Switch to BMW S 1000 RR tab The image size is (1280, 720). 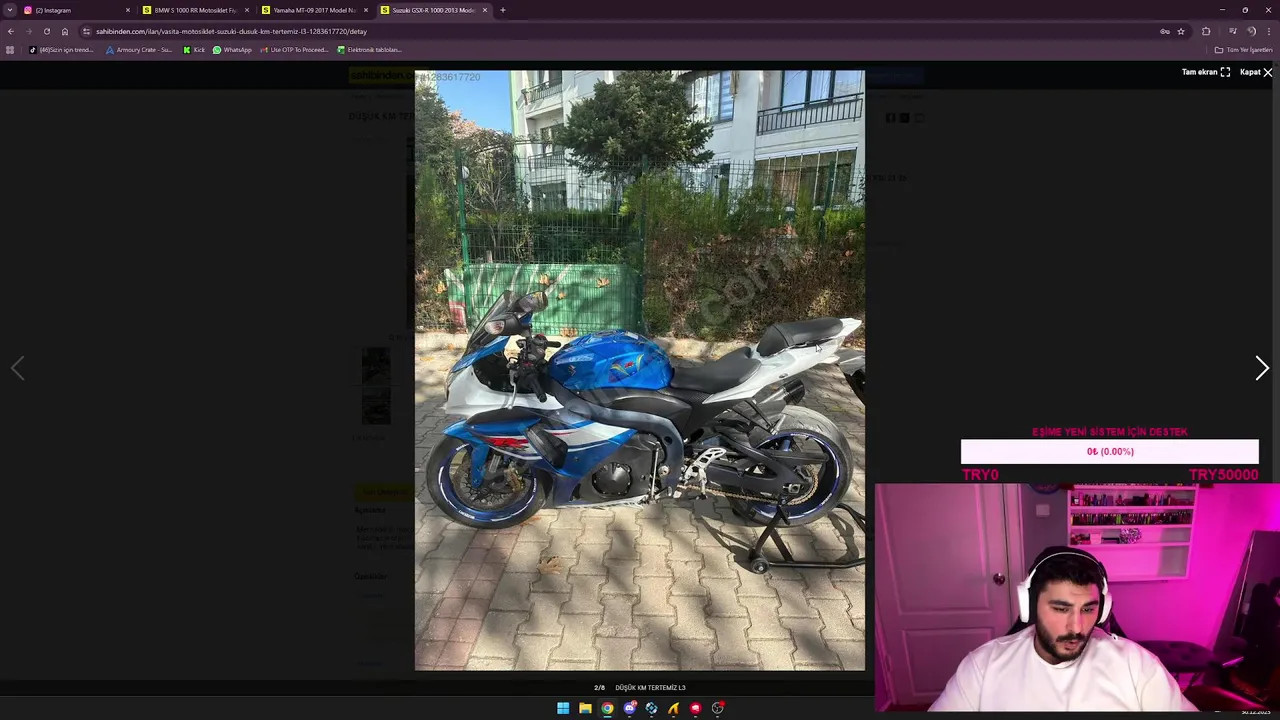pos(195,10)
